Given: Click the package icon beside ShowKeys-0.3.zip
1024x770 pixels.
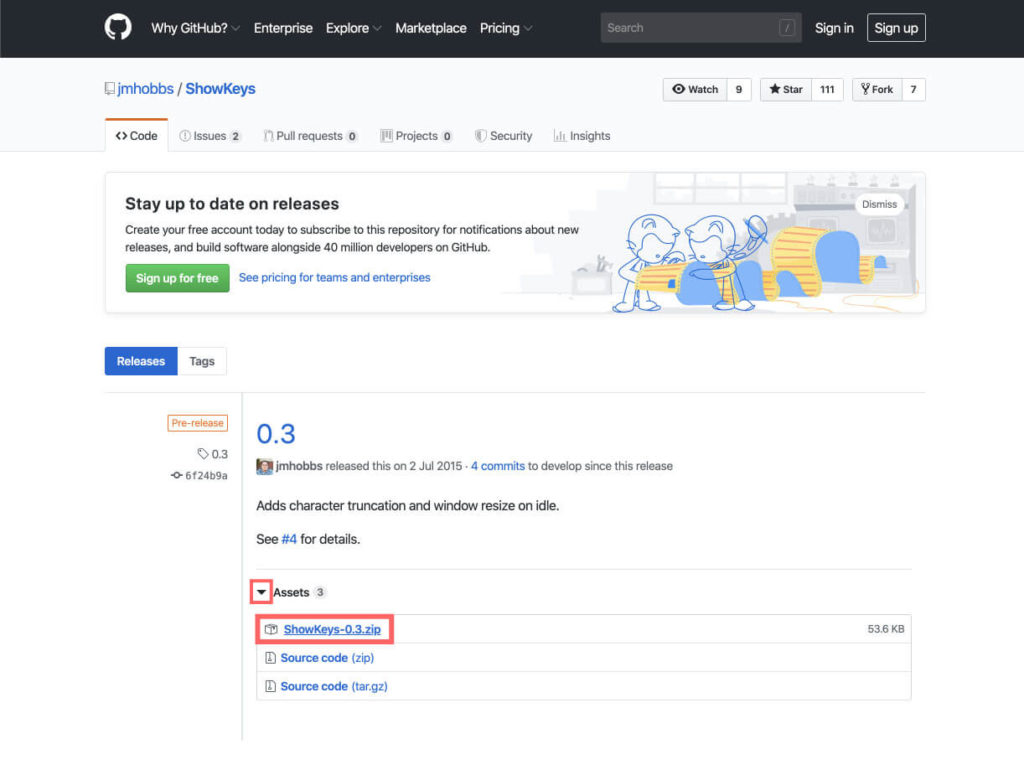Looking at the screenshot, I should tap(271, 630).
